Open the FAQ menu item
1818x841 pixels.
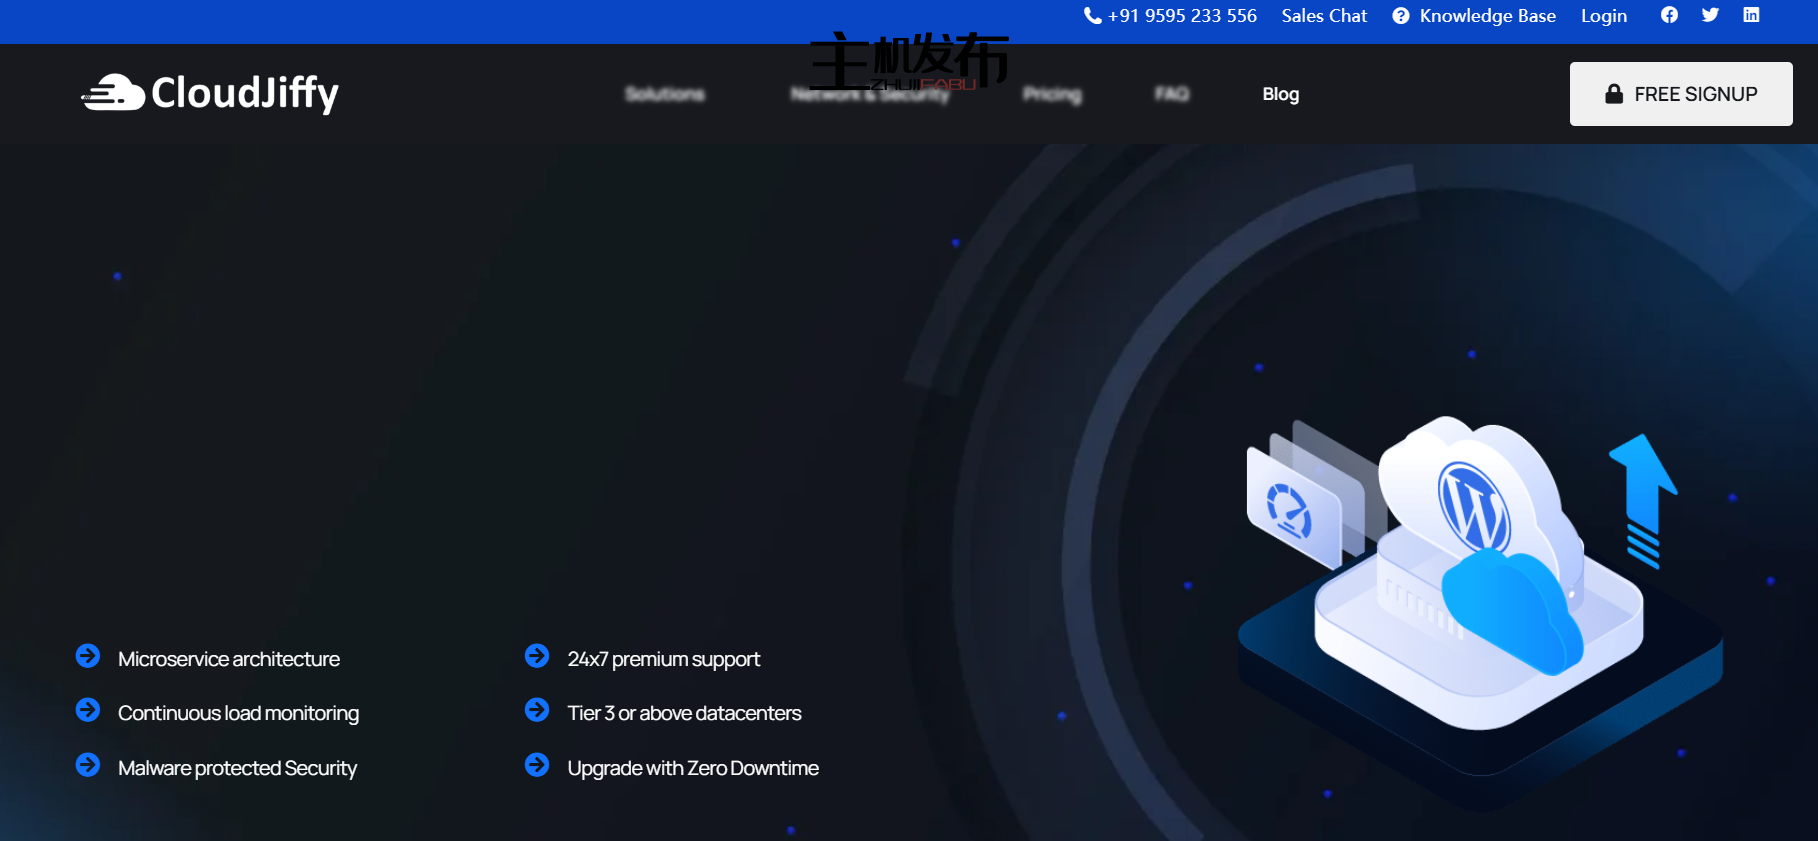coord(1172,94)
